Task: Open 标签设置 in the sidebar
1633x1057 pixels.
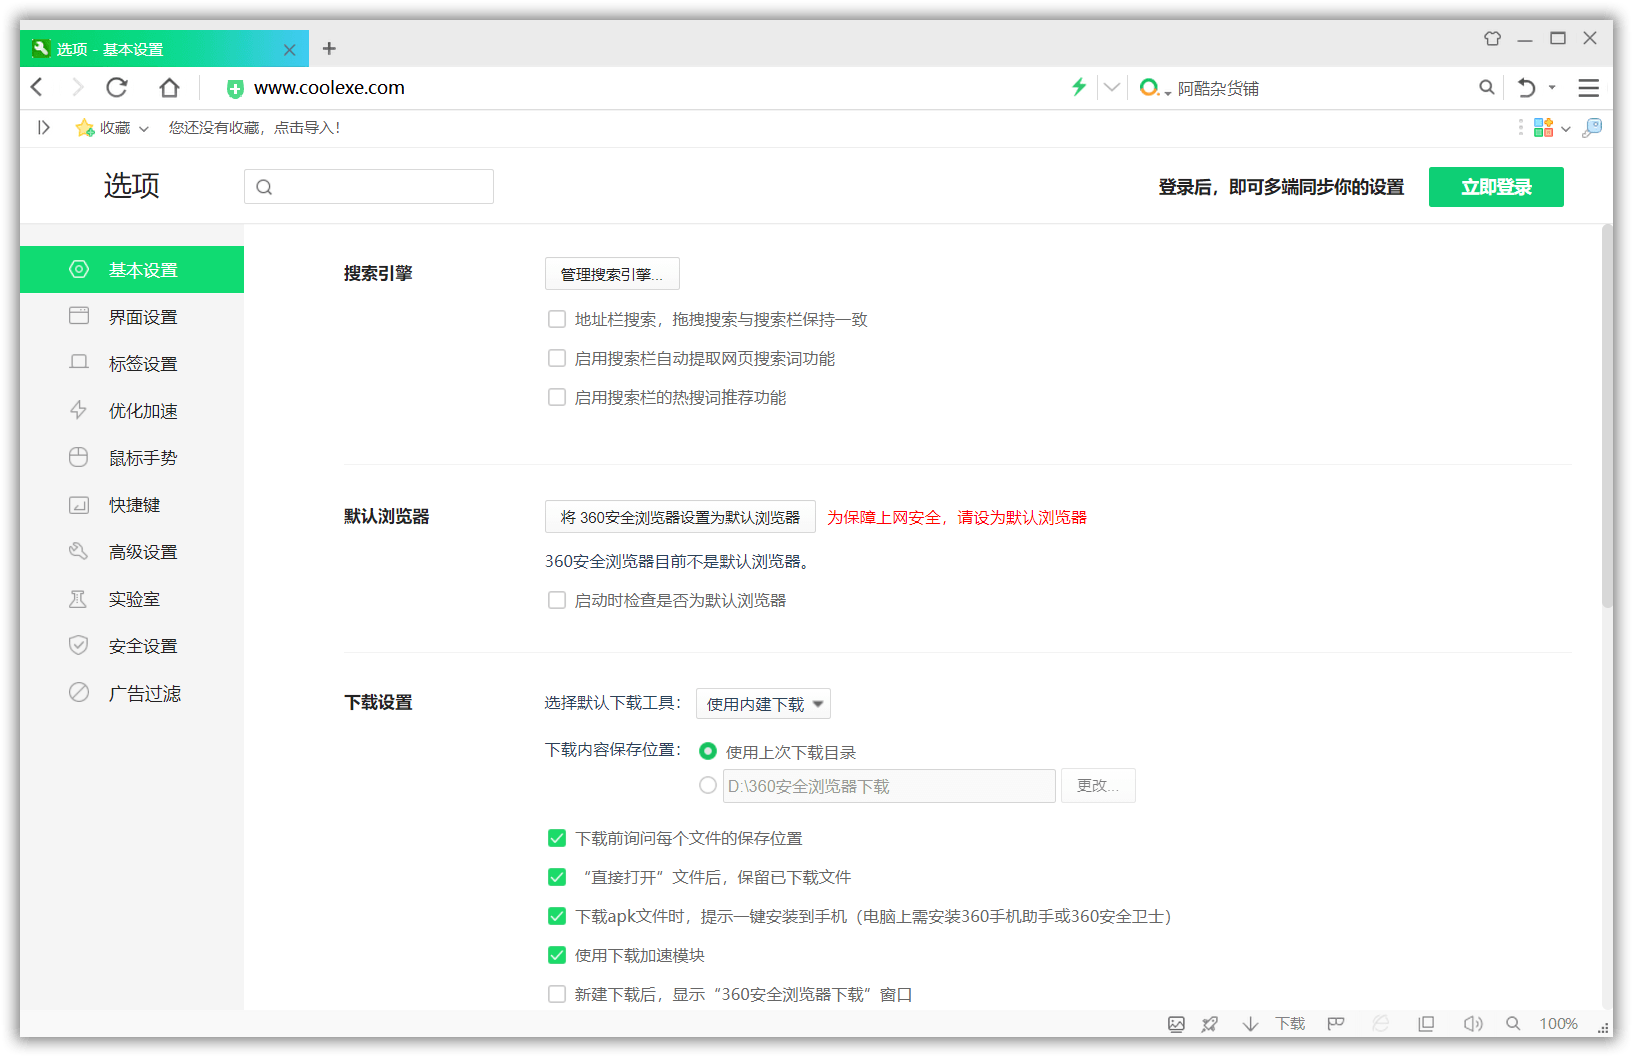Action: pyautogui.click(x=132, y=363)
